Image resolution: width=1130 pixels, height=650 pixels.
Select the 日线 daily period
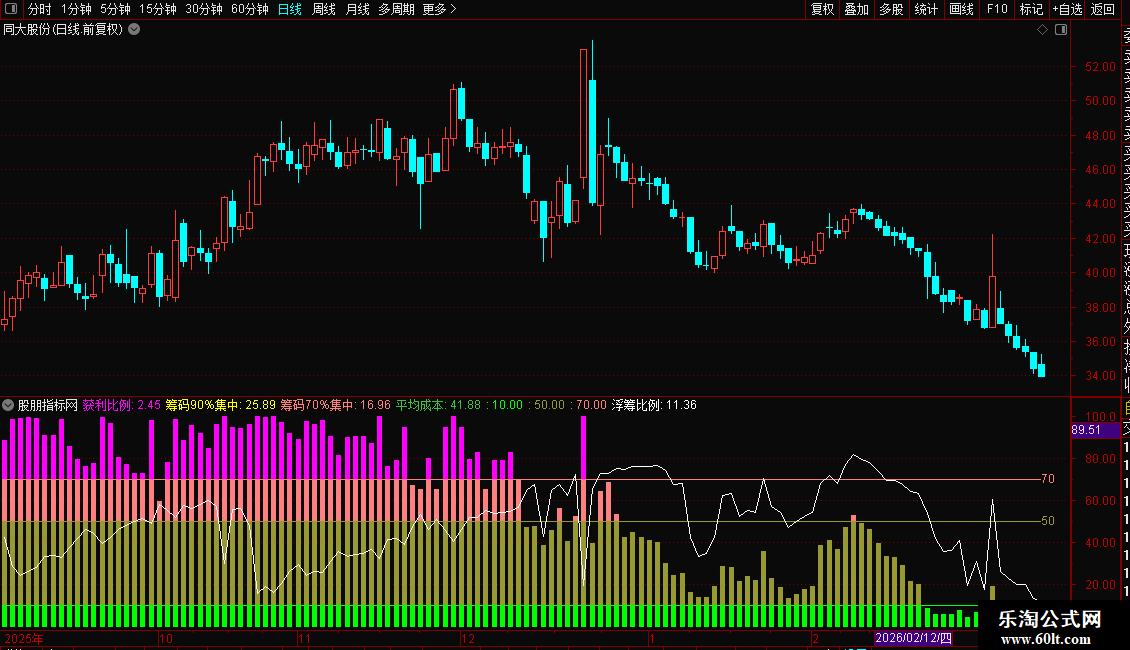tap(290, 9)
